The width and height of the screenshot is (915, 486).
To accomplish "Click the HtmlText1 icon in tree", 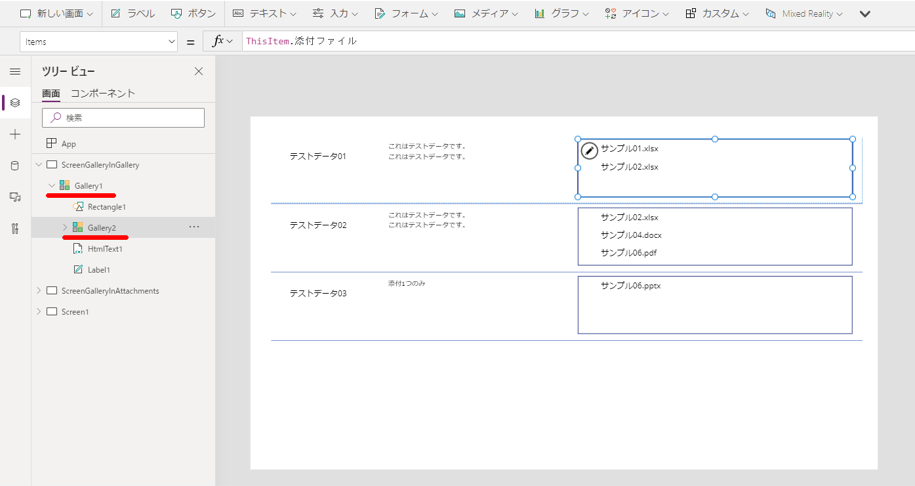I will click(x=78, y=249).
